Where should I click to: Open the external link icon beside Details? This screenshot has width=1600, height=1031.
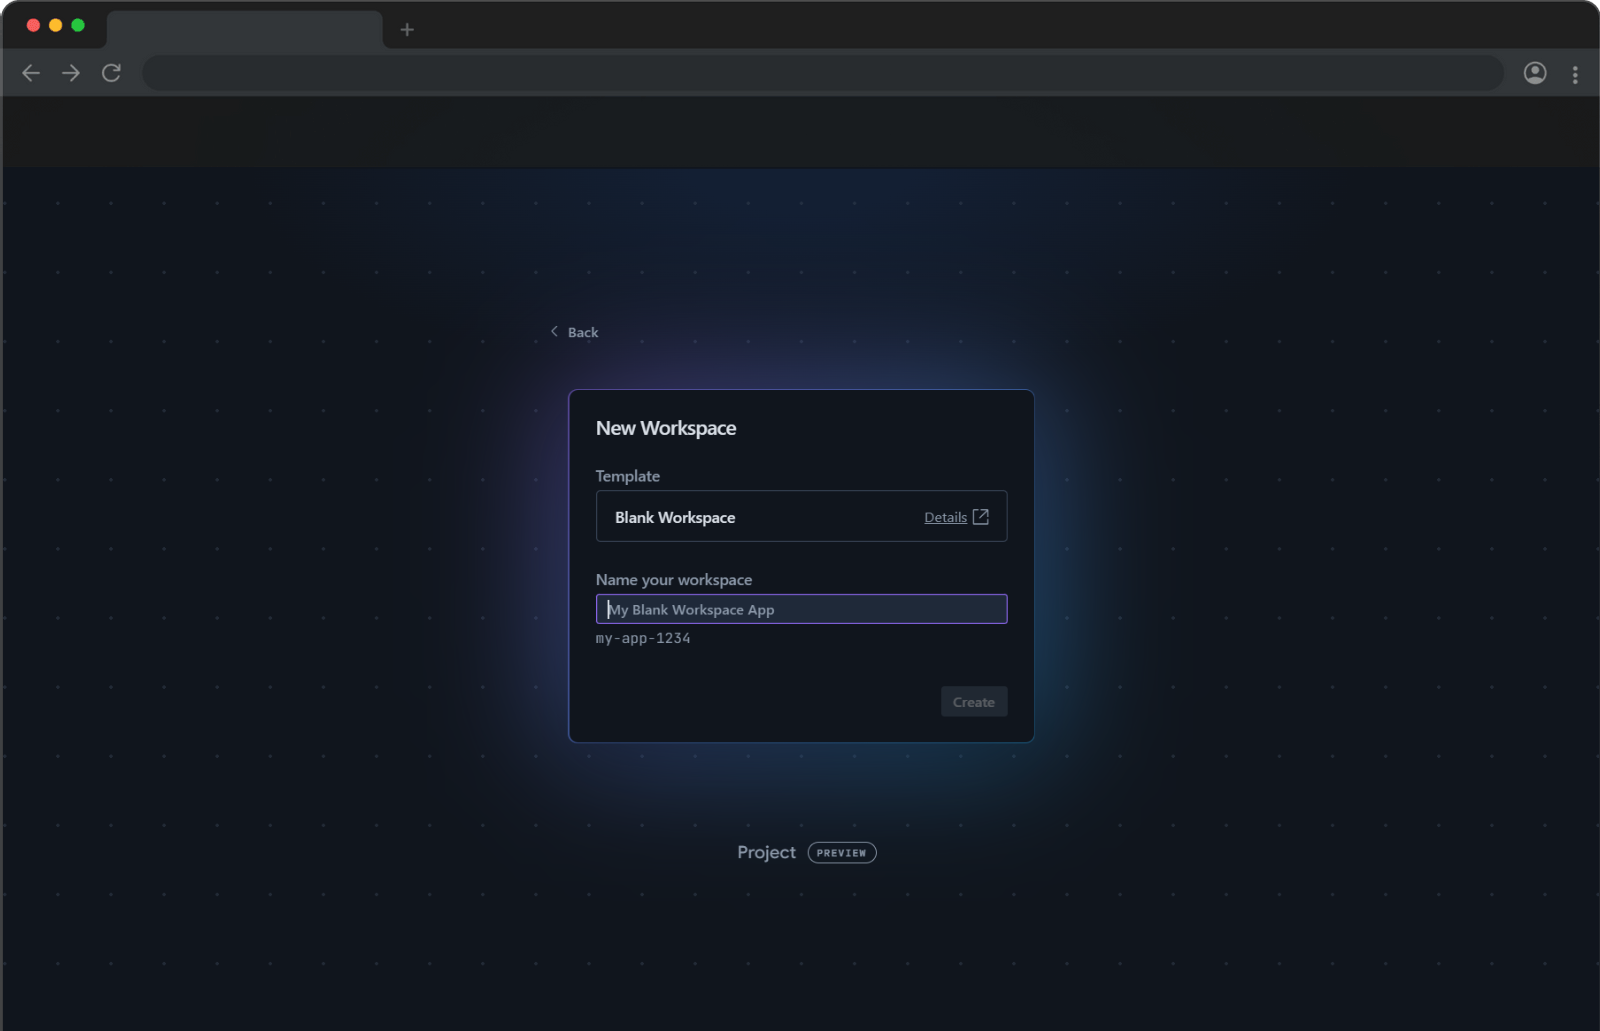981,517
